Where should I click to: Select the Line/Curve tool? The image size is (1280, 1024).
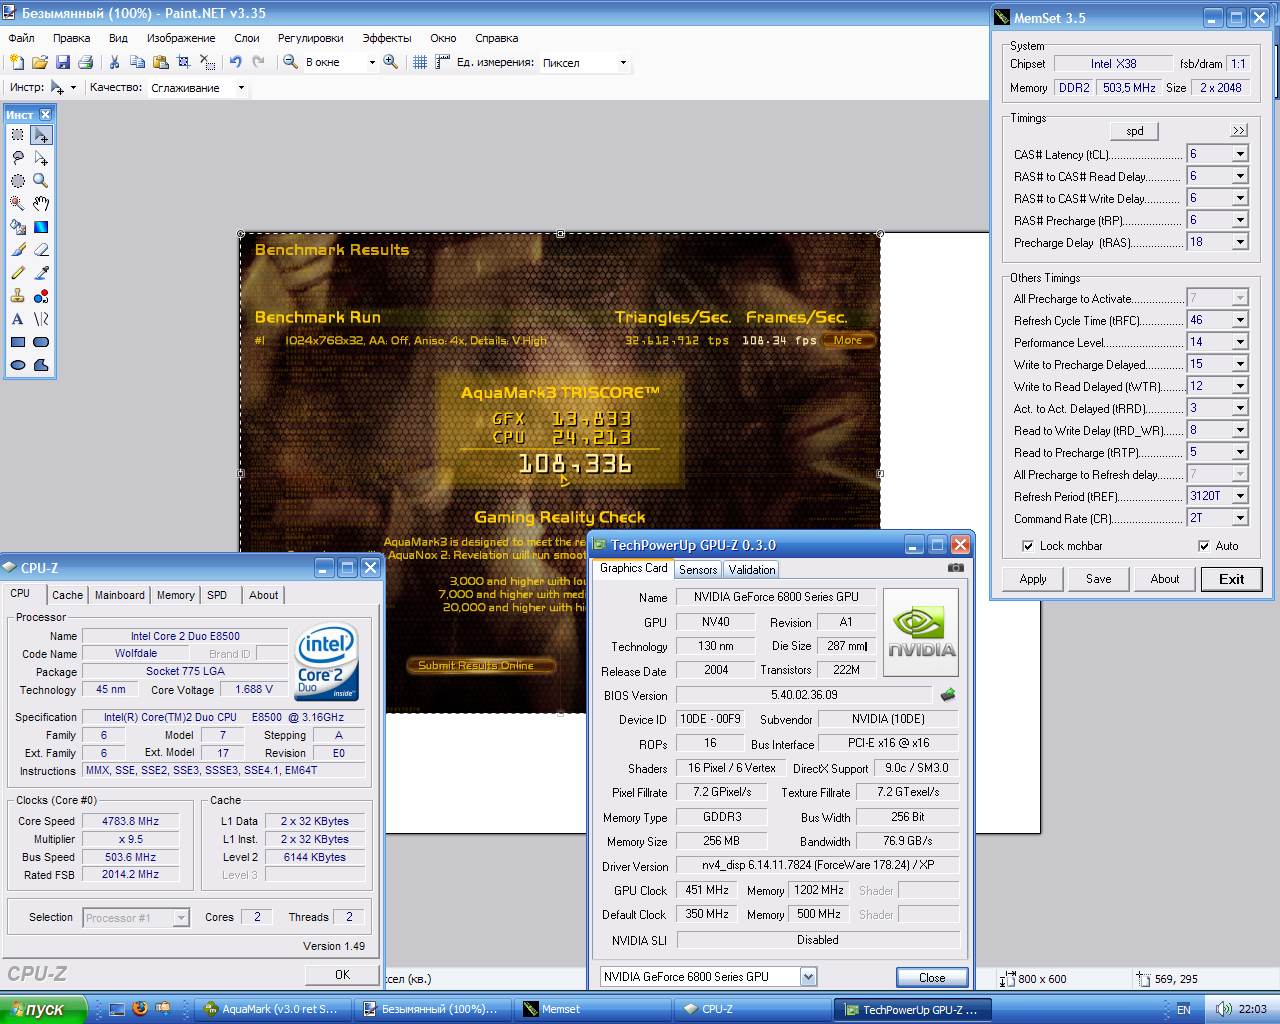pyautogui.click(x=41, y=319)
